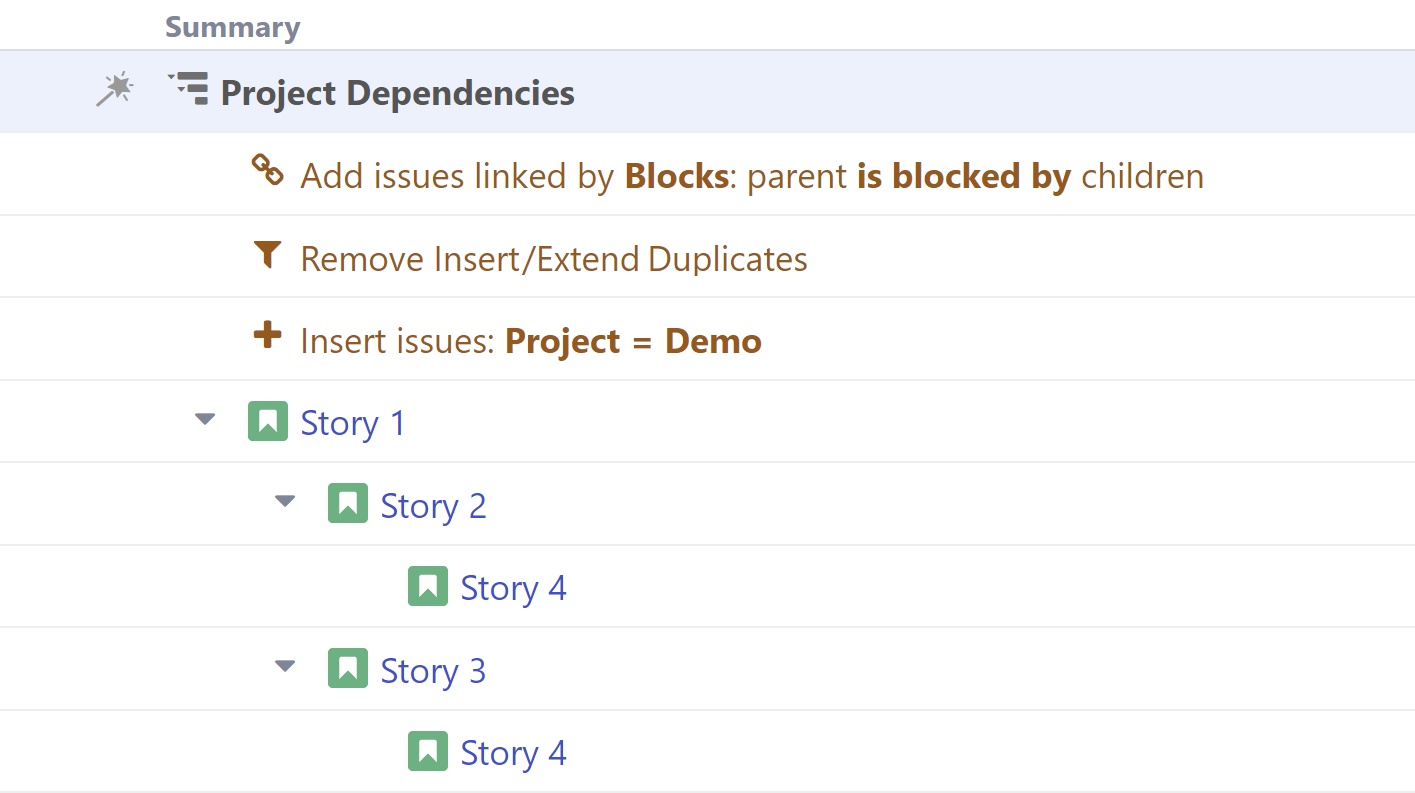Open the Story 3 issue link

click(433, 670)
